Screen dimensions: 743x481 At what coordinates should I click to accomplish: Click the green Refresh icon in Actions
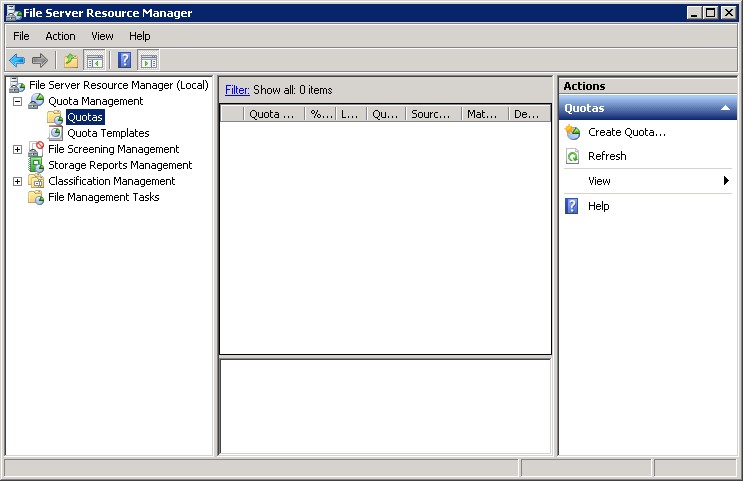pyautogui.click(x=573, y=156)
